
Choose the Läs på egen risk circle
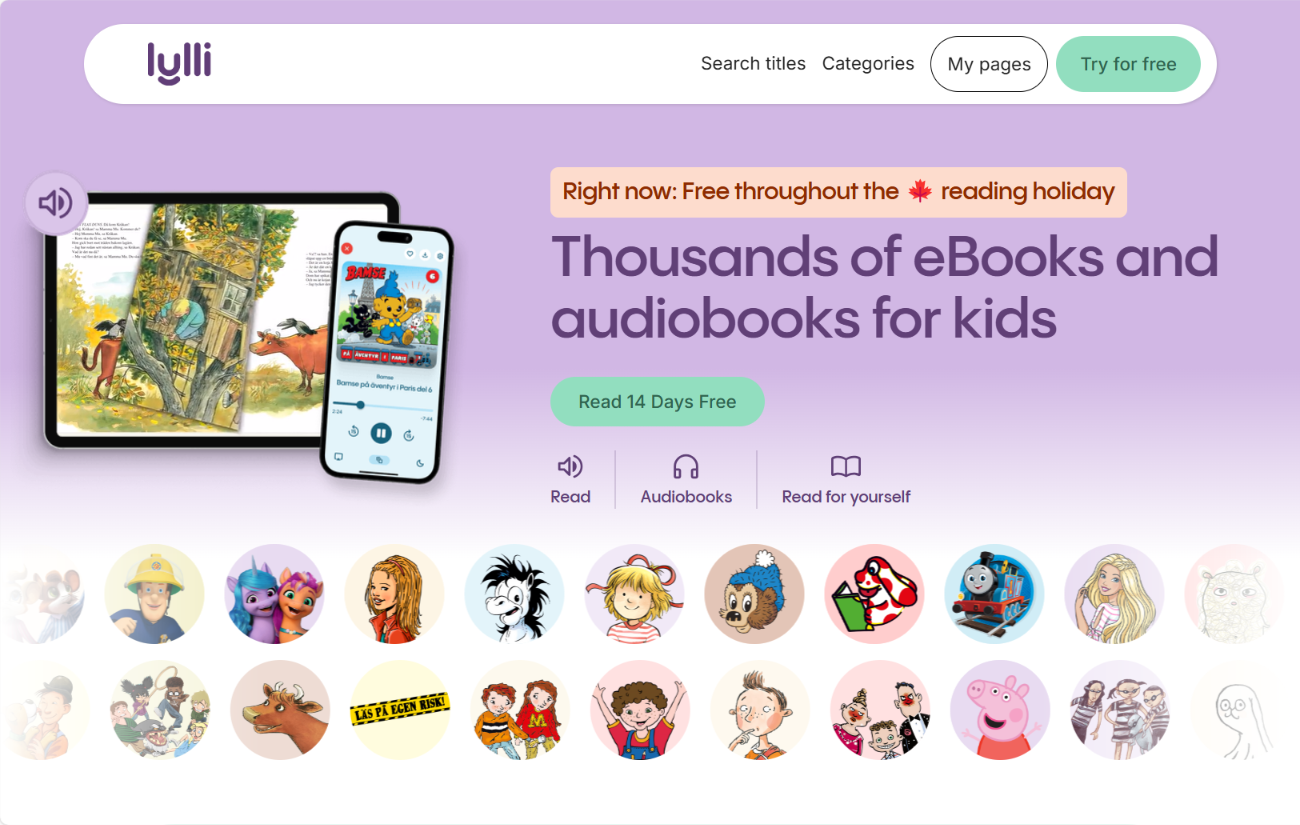(400, 710)
